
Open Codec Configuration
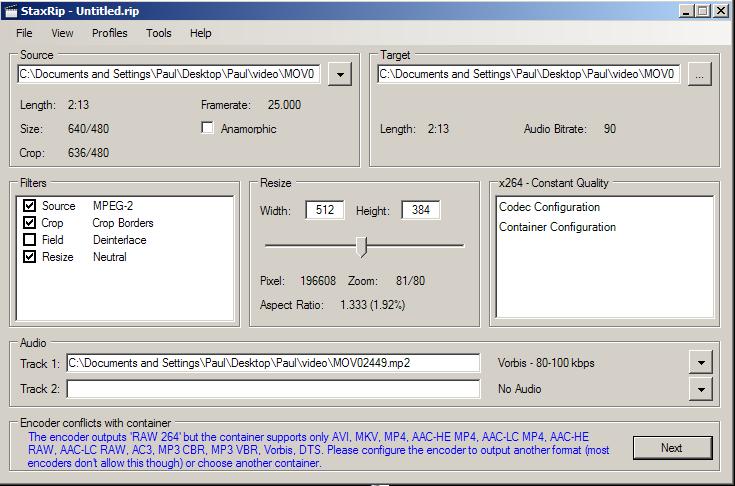(549, 207)
